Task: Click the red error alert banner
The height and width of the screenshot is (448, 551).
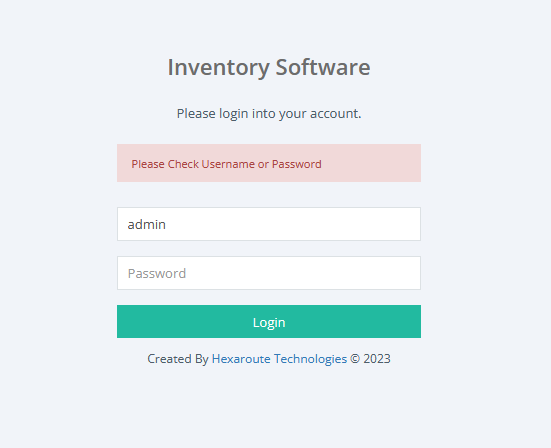Action: tap(269, 163)
